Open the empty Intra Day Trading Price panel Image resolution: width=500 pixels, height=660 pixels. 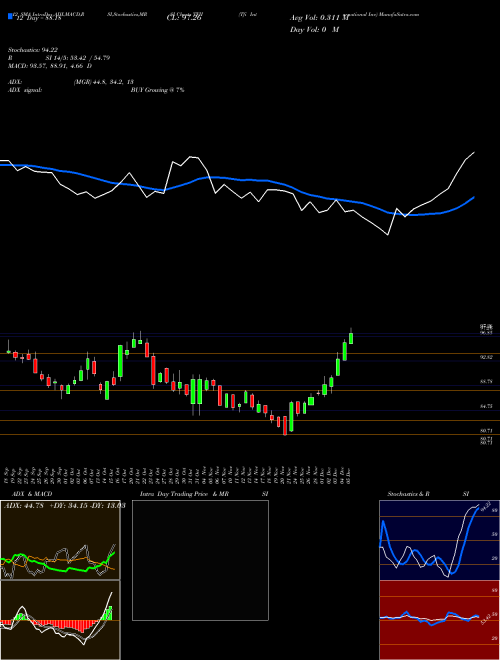(200, 560)
